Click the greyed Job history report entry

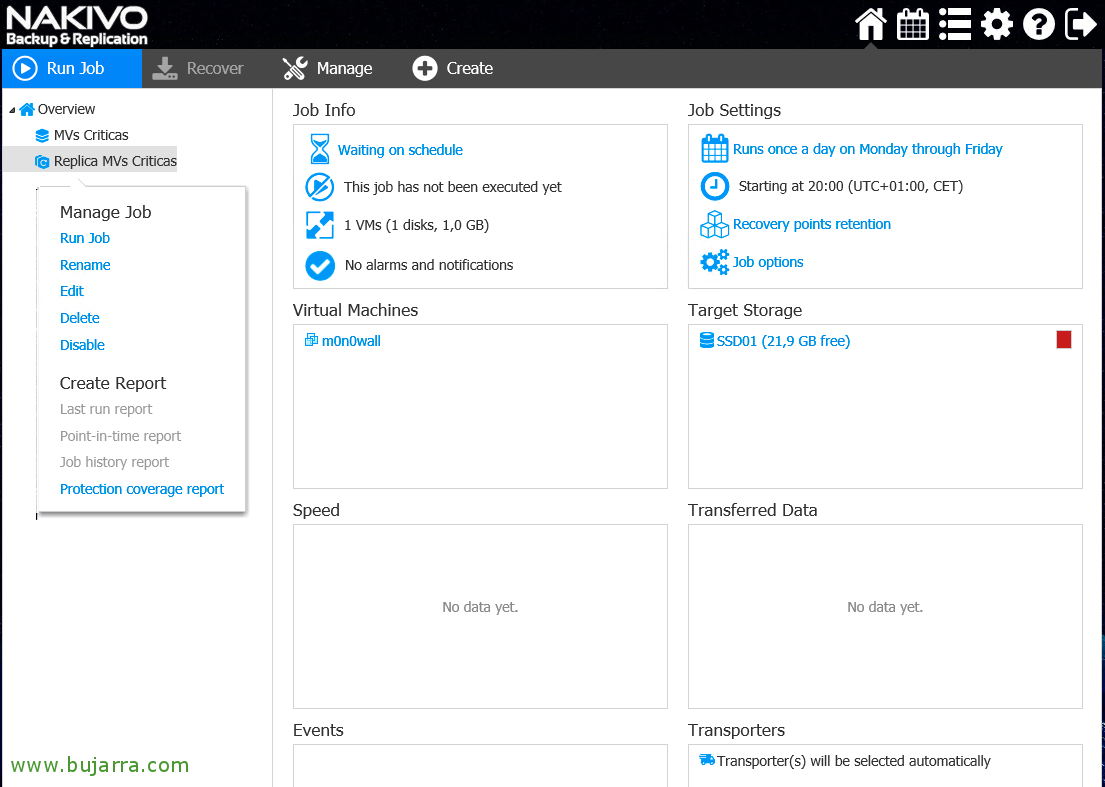pos(114,462)
